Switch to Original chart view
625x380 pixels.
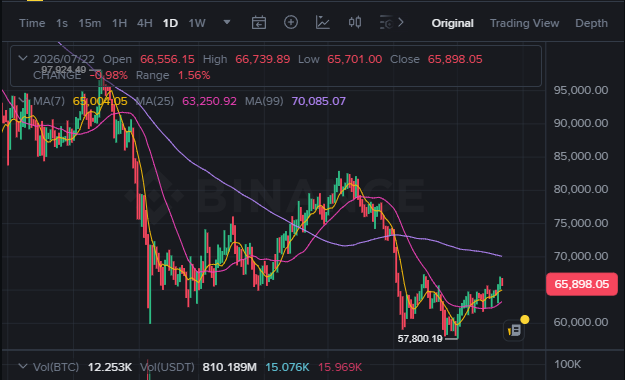pyautogui.click(x=452, y=24)
